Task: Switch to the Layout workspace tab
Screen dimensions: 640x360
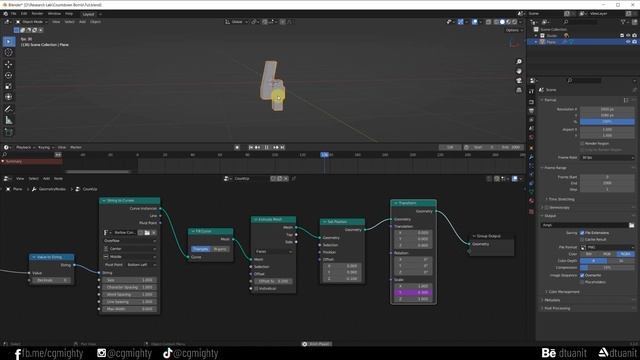Action: point(88,14)
